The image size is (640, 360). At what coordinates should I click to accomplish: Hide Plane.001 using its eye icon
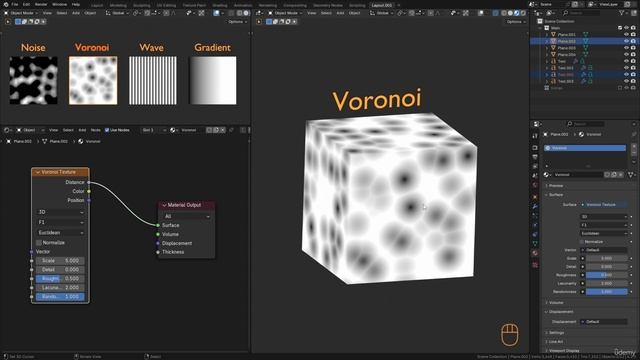tap(626, 35)
